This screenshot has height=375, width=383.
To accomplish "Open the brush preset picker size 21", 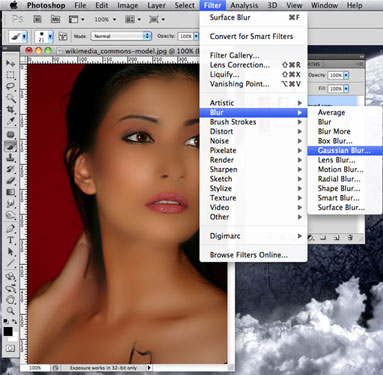I will click(x=44, y=36).
